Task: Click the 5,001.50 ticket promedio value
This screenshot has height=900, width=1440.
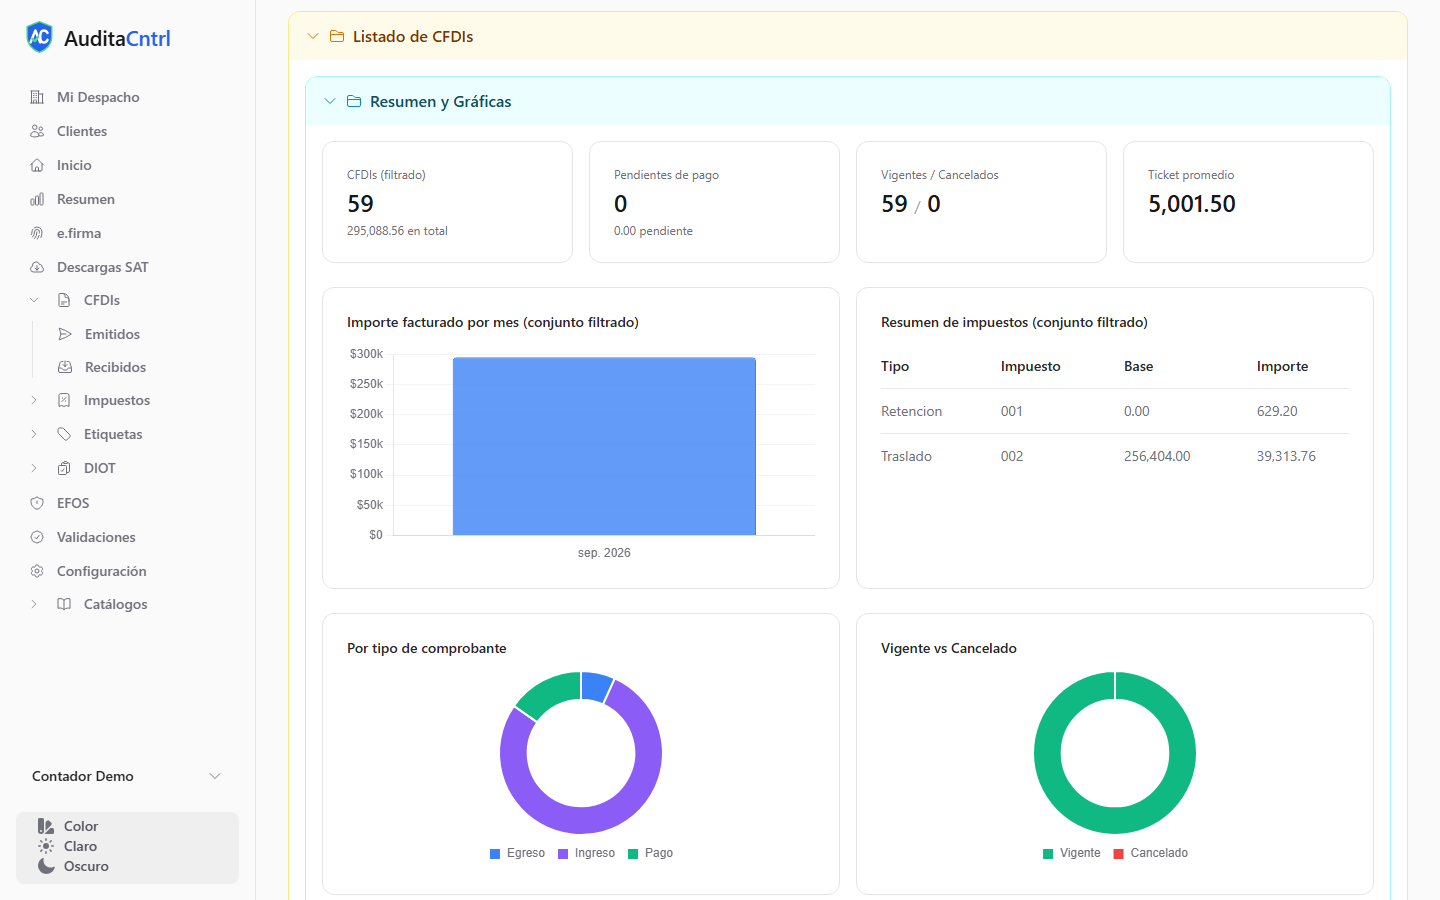Action: tap(1192, 204)
